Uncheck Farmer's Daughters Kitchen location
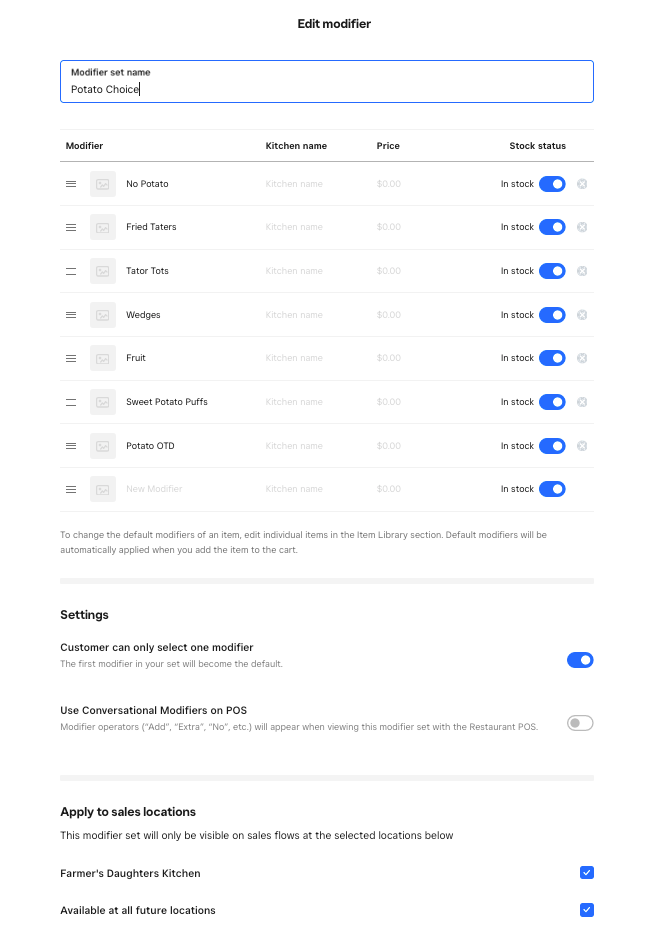The height and width of the screenshot is (939, 657). pyautogui.click(x=587, y=873)
